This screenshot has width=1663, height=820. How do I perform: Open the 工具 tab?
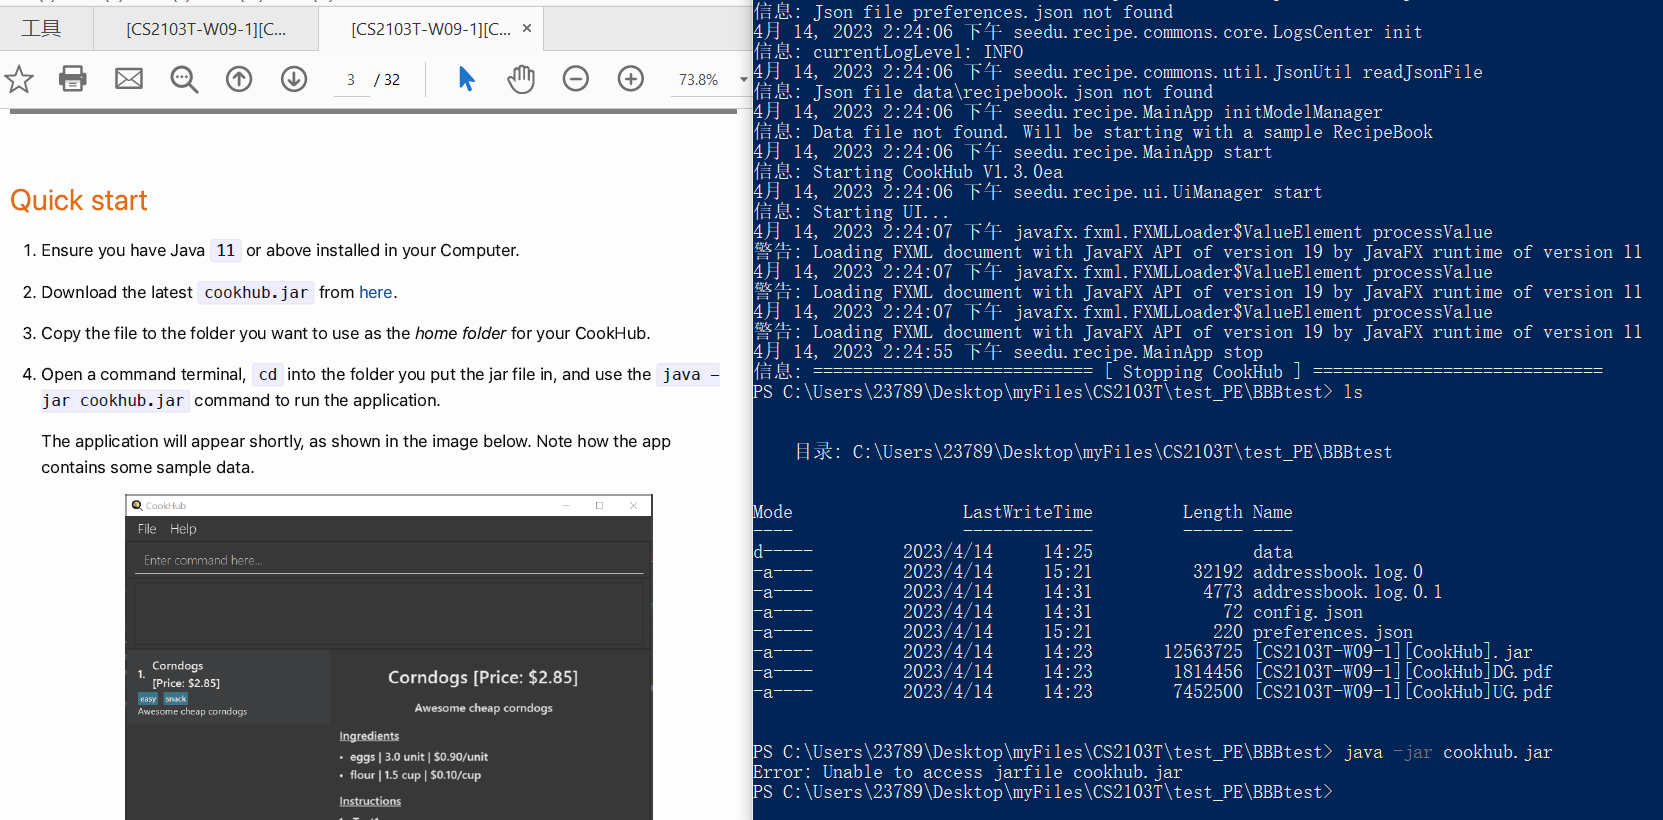(41, 29)
